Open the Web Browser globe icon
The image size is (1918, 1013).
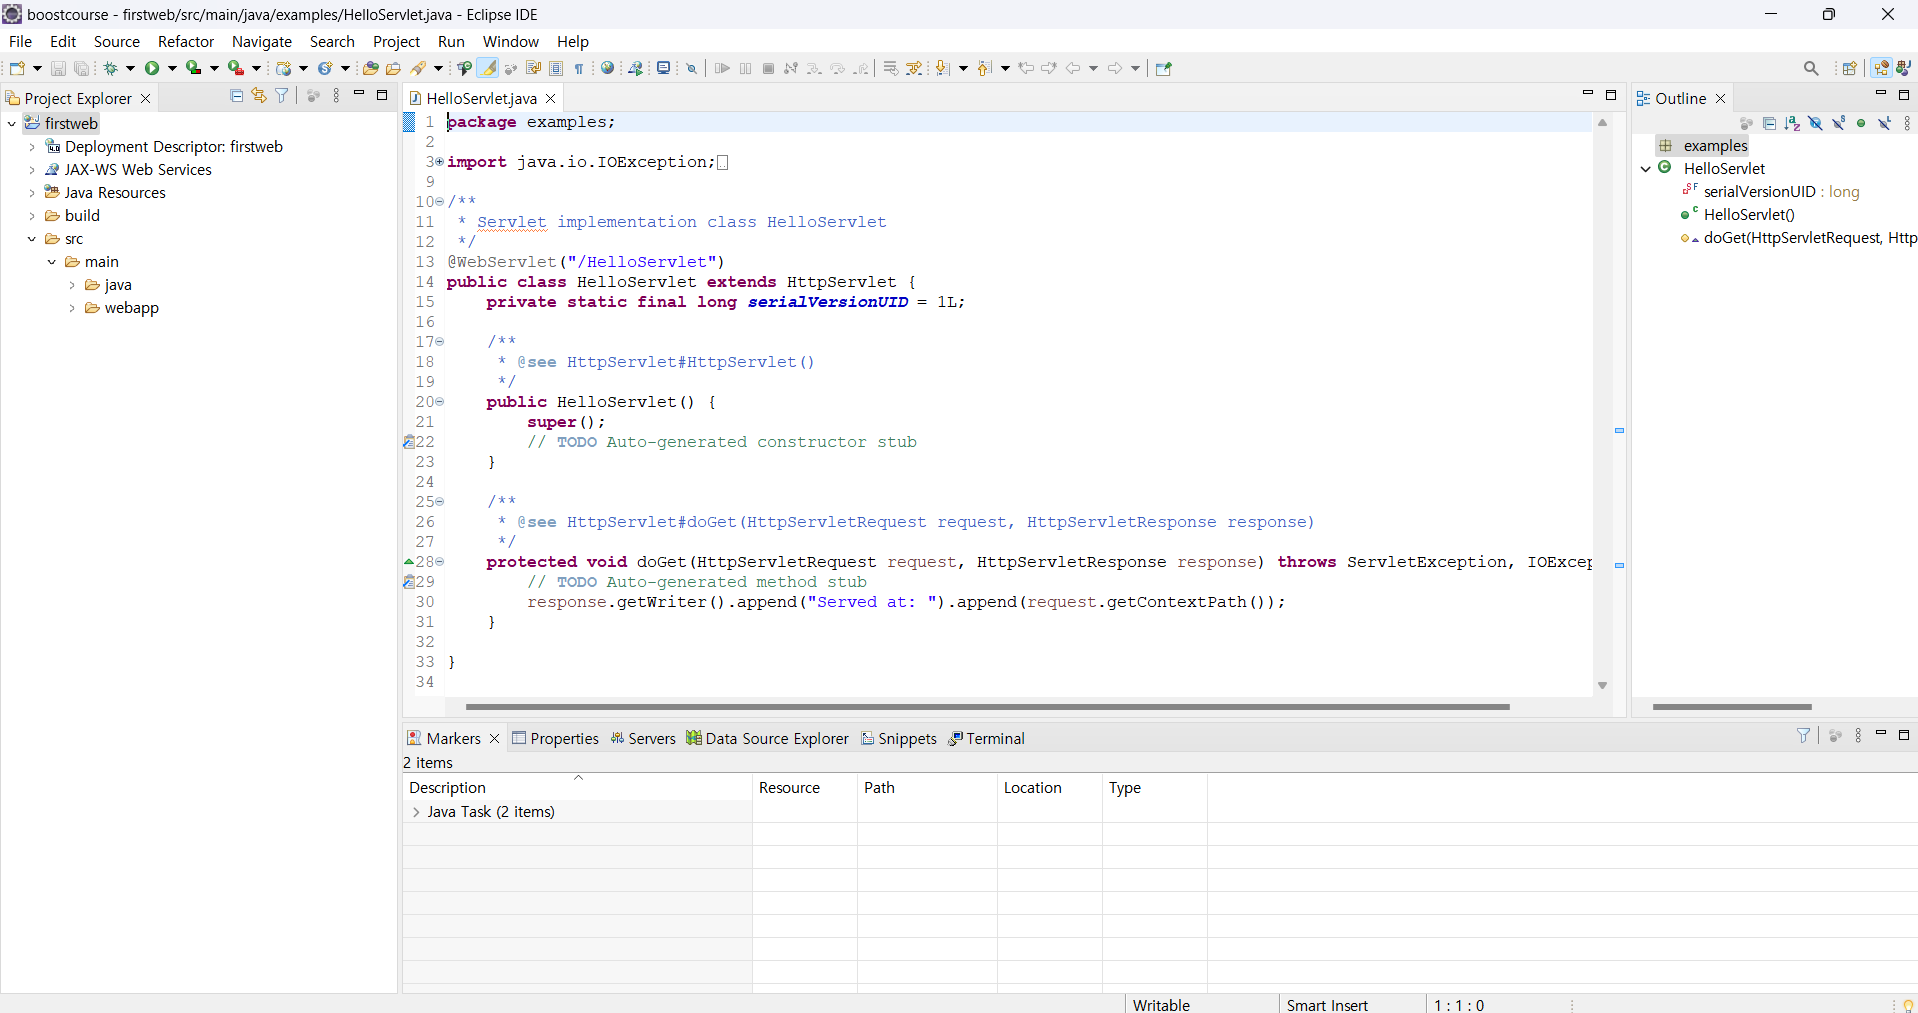pyautogui.click(x=607, y=68)
